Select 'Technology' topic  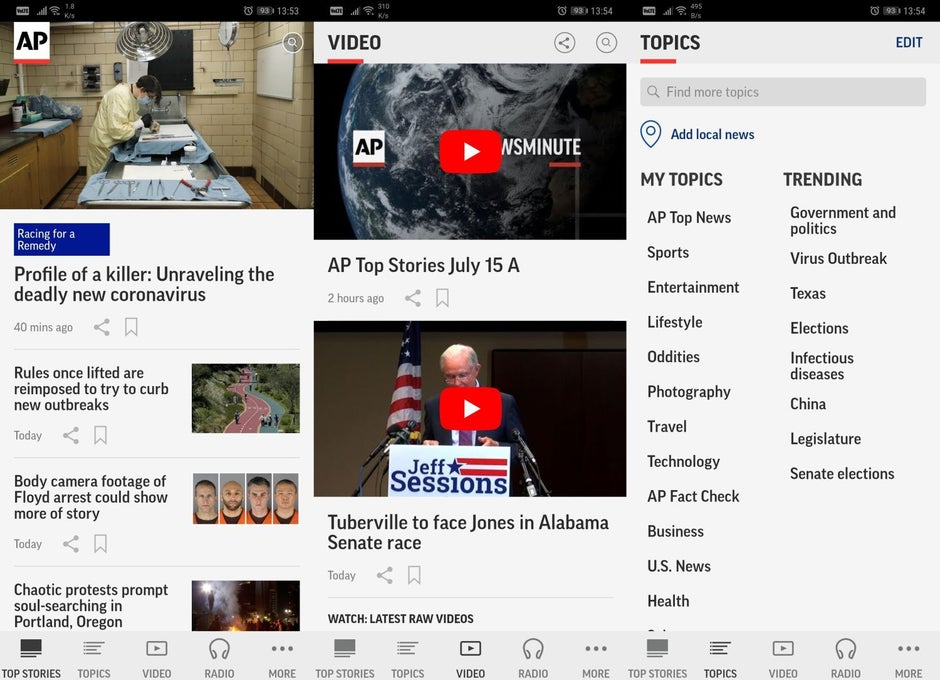tap(683, 461)
